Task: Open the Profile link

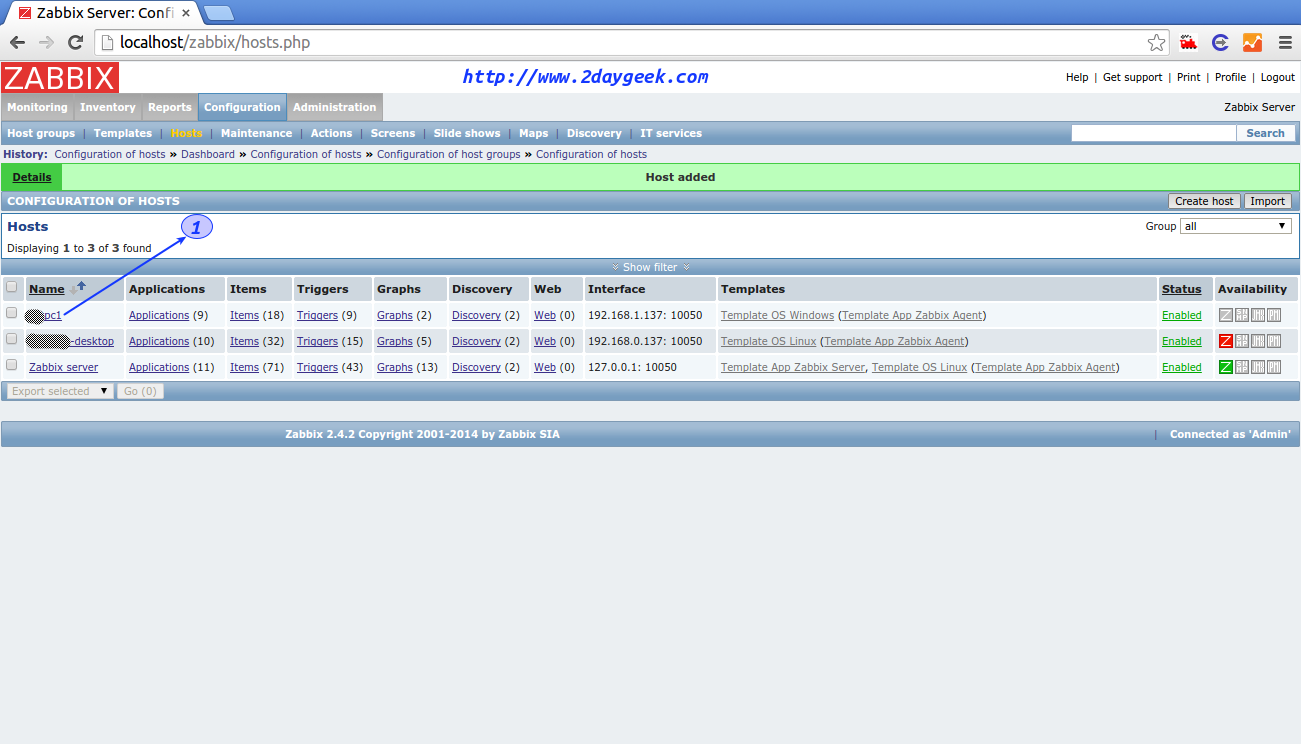Action: point(1230,77)
